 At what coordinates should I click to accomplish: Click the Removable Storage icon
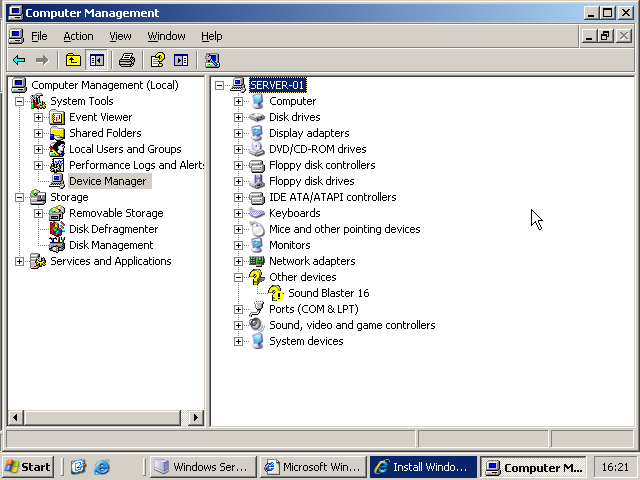57,213
